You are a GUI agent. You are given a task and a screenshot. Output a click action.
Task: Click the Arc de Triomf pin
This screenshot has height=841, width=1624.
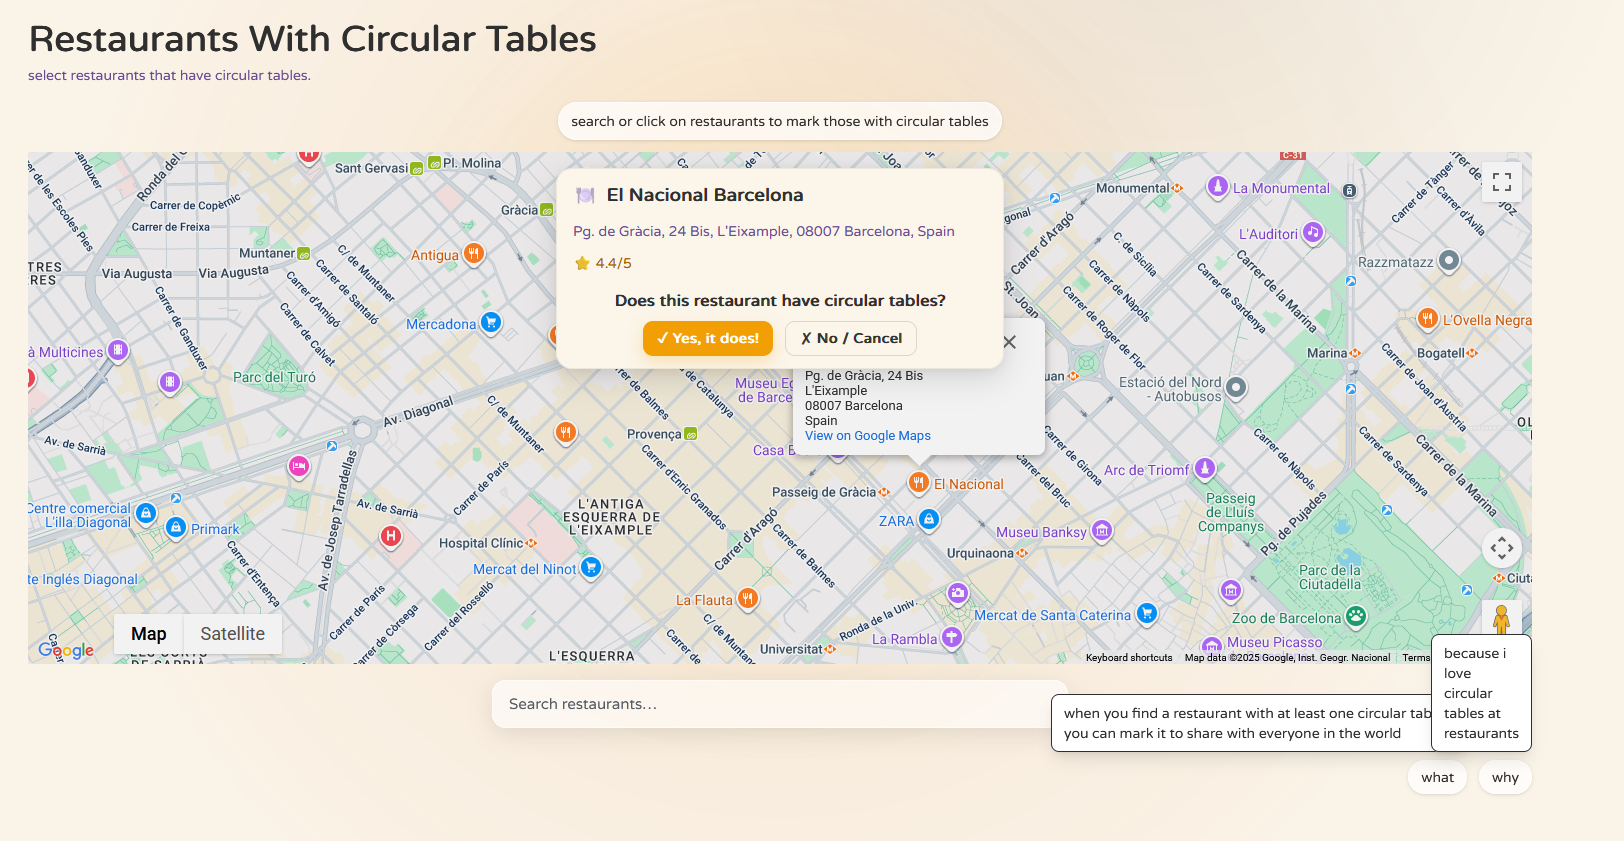pyautogui.click(x=1205, y=468)
